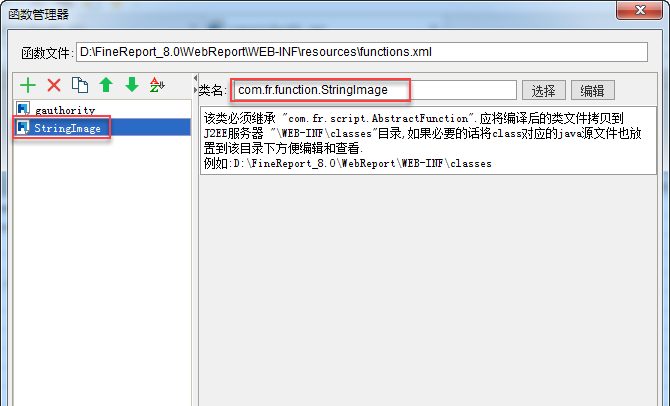The image size is (670, 406).
Task: Click the 函数文件 path field
Action: [x=362, y=52]
